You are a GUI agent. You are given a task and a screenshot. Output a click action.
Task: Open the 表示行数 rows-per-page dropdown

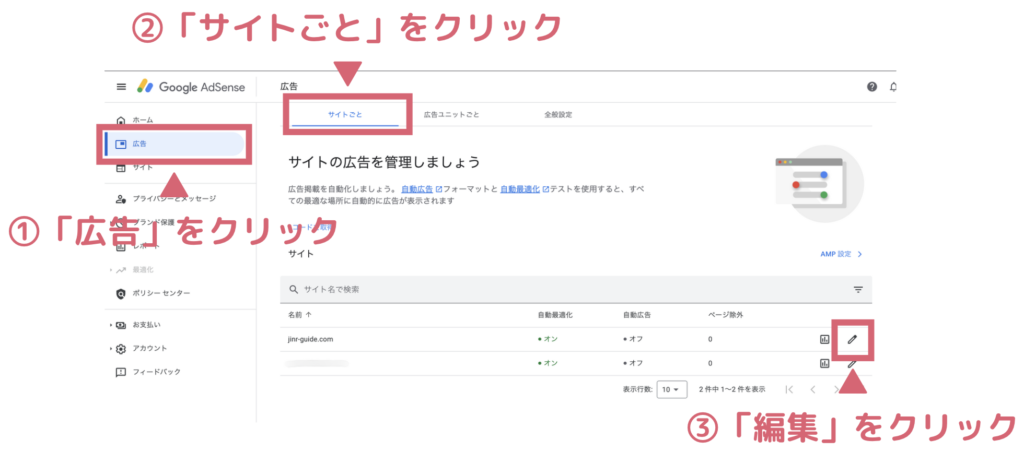671,389
